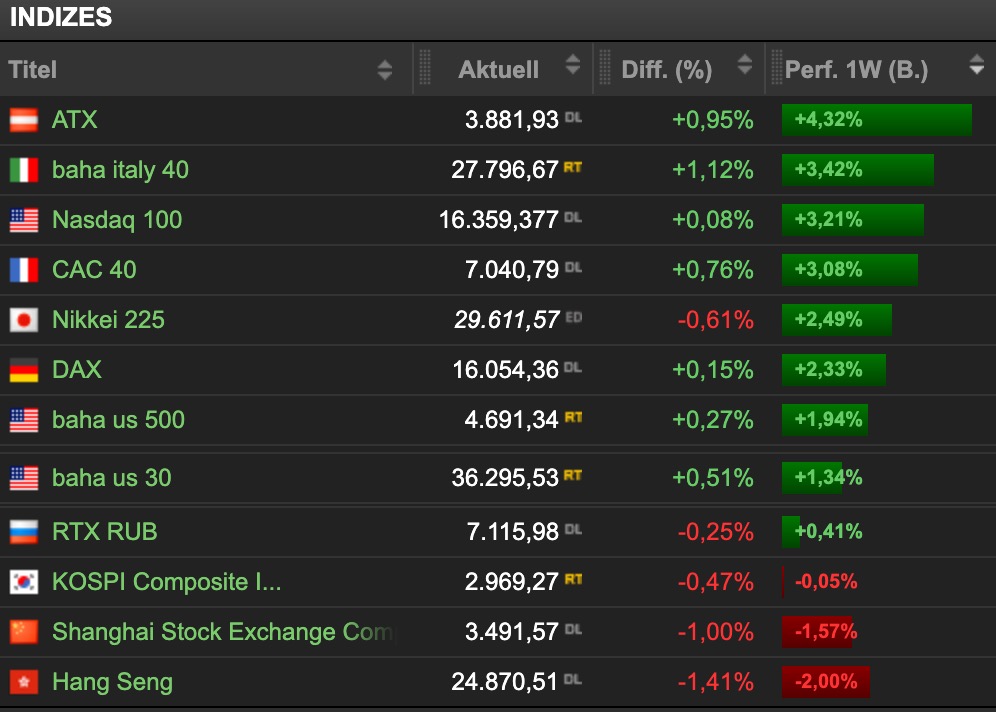The width and height of the screenshot is (996, 712).
Task: Click the Aktuell column header label
Action: coord(499,70)
